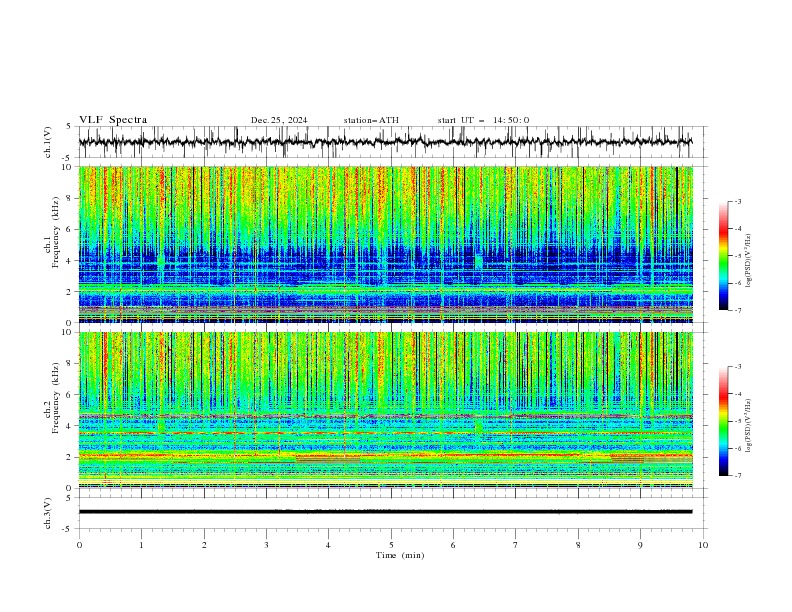Viewport: 792px width, 612px height.
Task: Click the "-5" tick on ch.1 color bar
Action: tap(738, 256)
